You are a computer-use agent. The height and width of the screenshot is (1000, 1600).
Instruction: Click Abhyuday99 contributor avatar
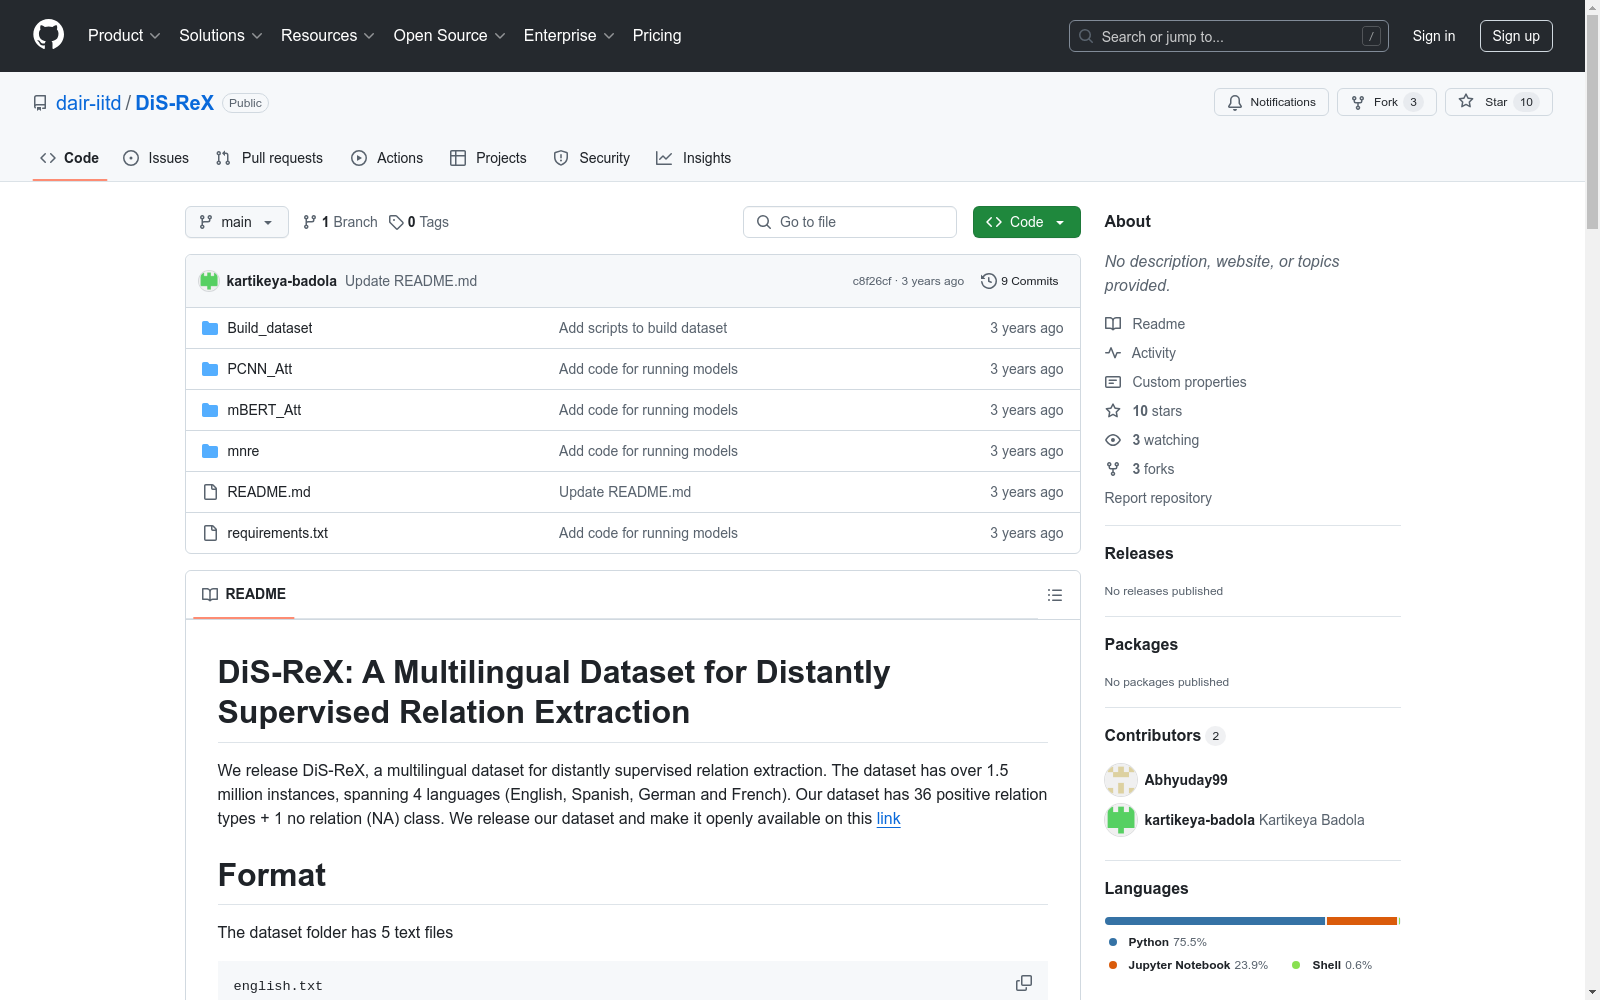(1121, 780)
